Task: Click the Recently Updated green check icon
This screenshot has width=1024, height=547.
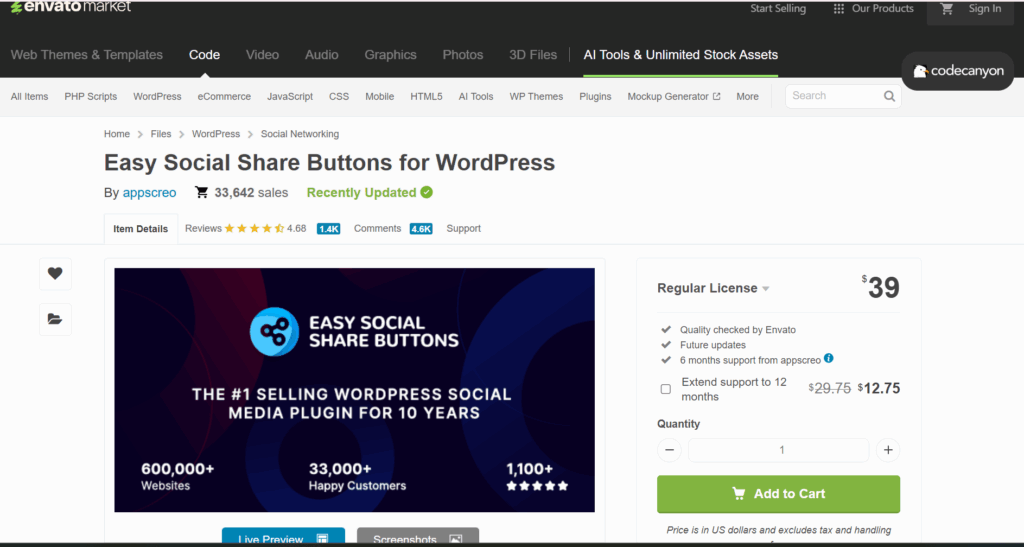Action: (x=426, y=192)
